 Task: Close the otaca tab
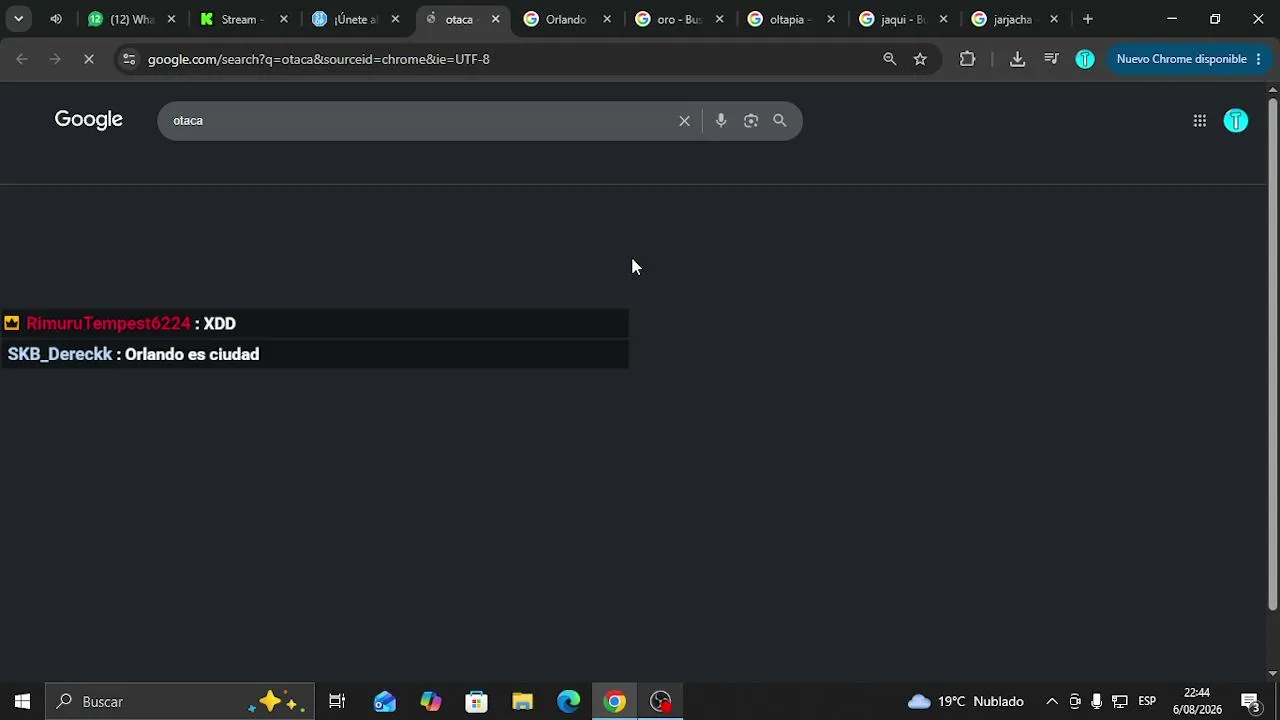point(495,19)
